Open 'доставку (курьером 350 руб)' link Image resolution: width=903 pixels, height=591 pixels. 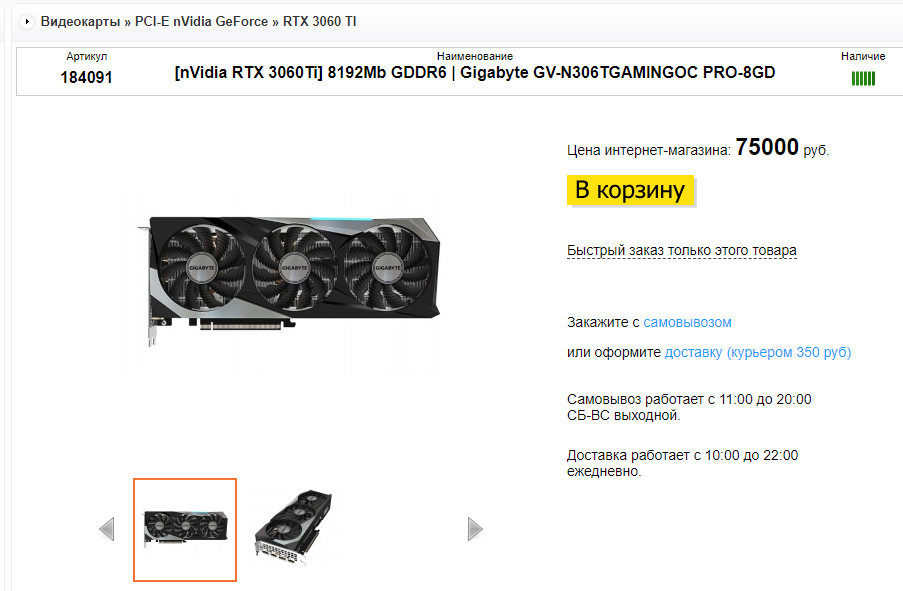758,353
